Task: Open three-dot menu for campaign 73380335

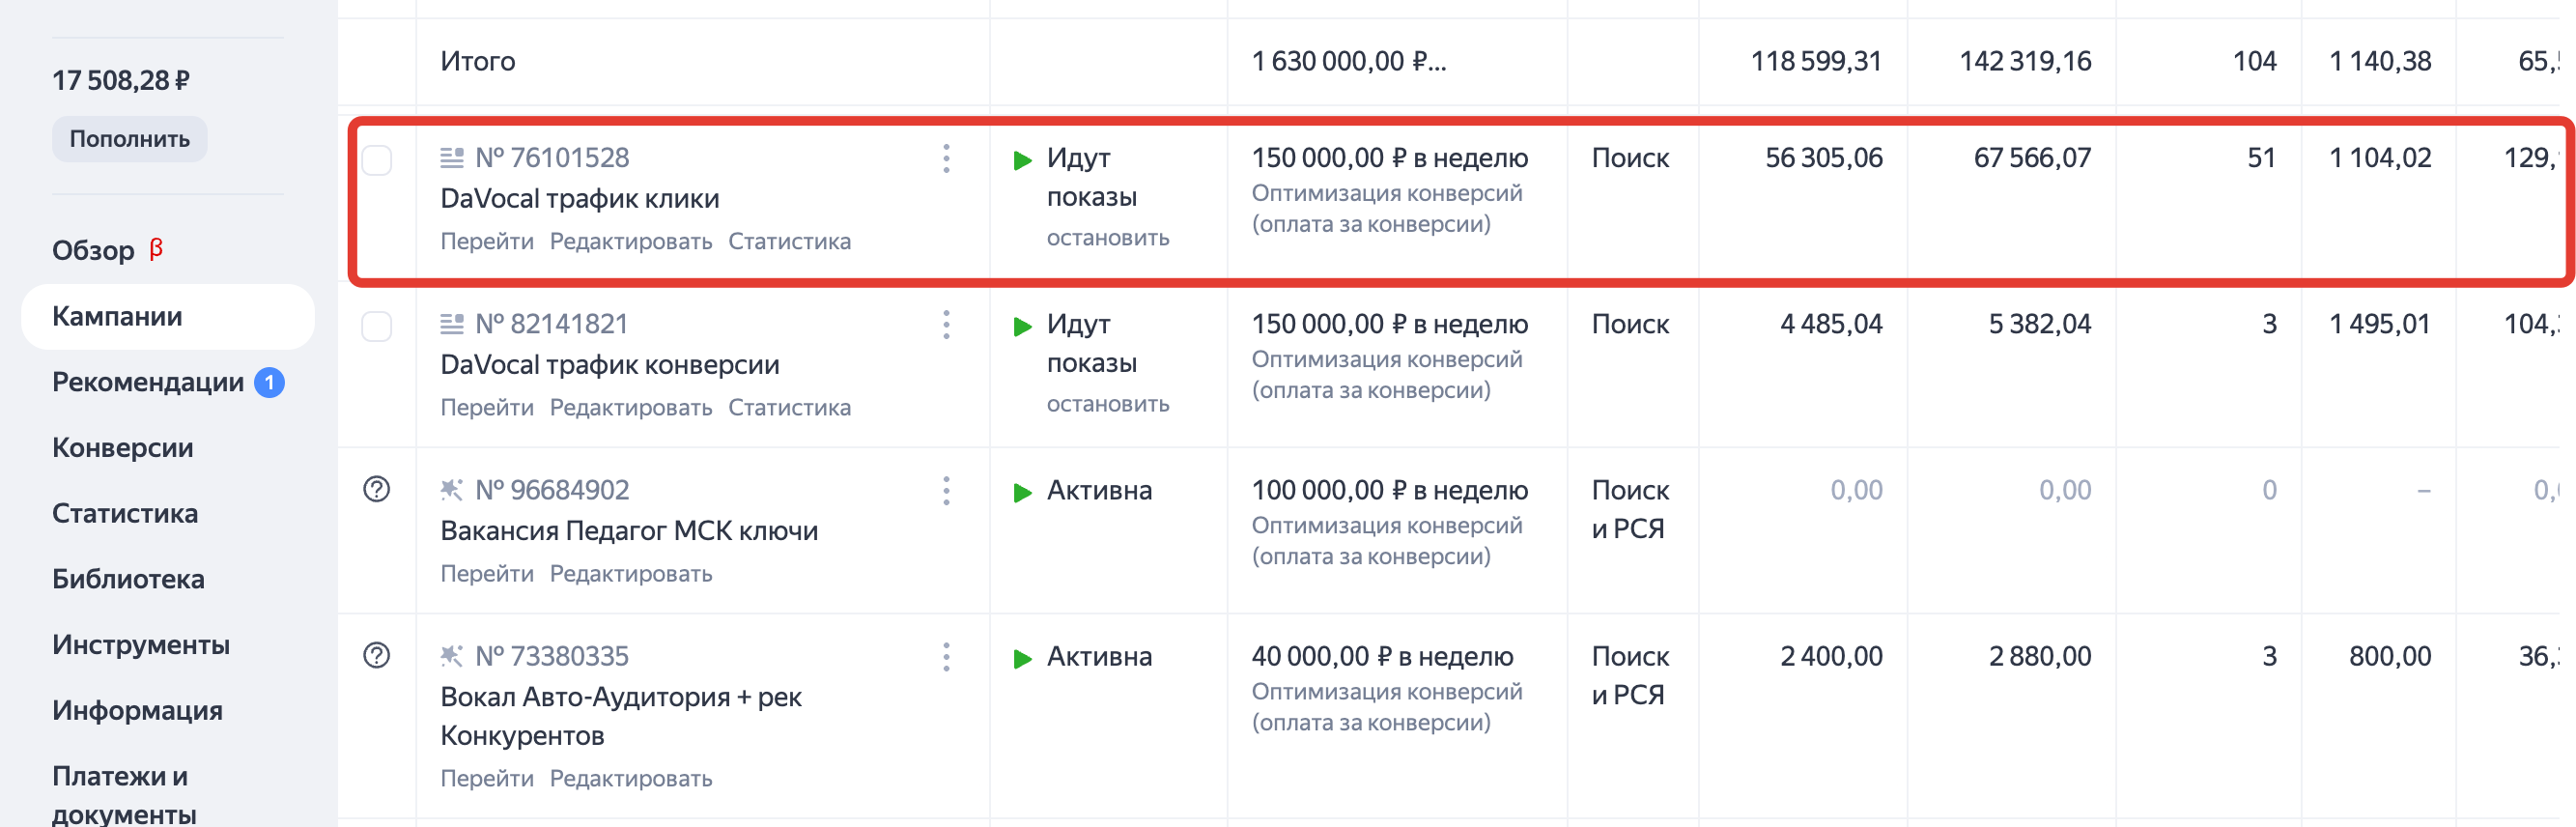Action: point(945,656)
